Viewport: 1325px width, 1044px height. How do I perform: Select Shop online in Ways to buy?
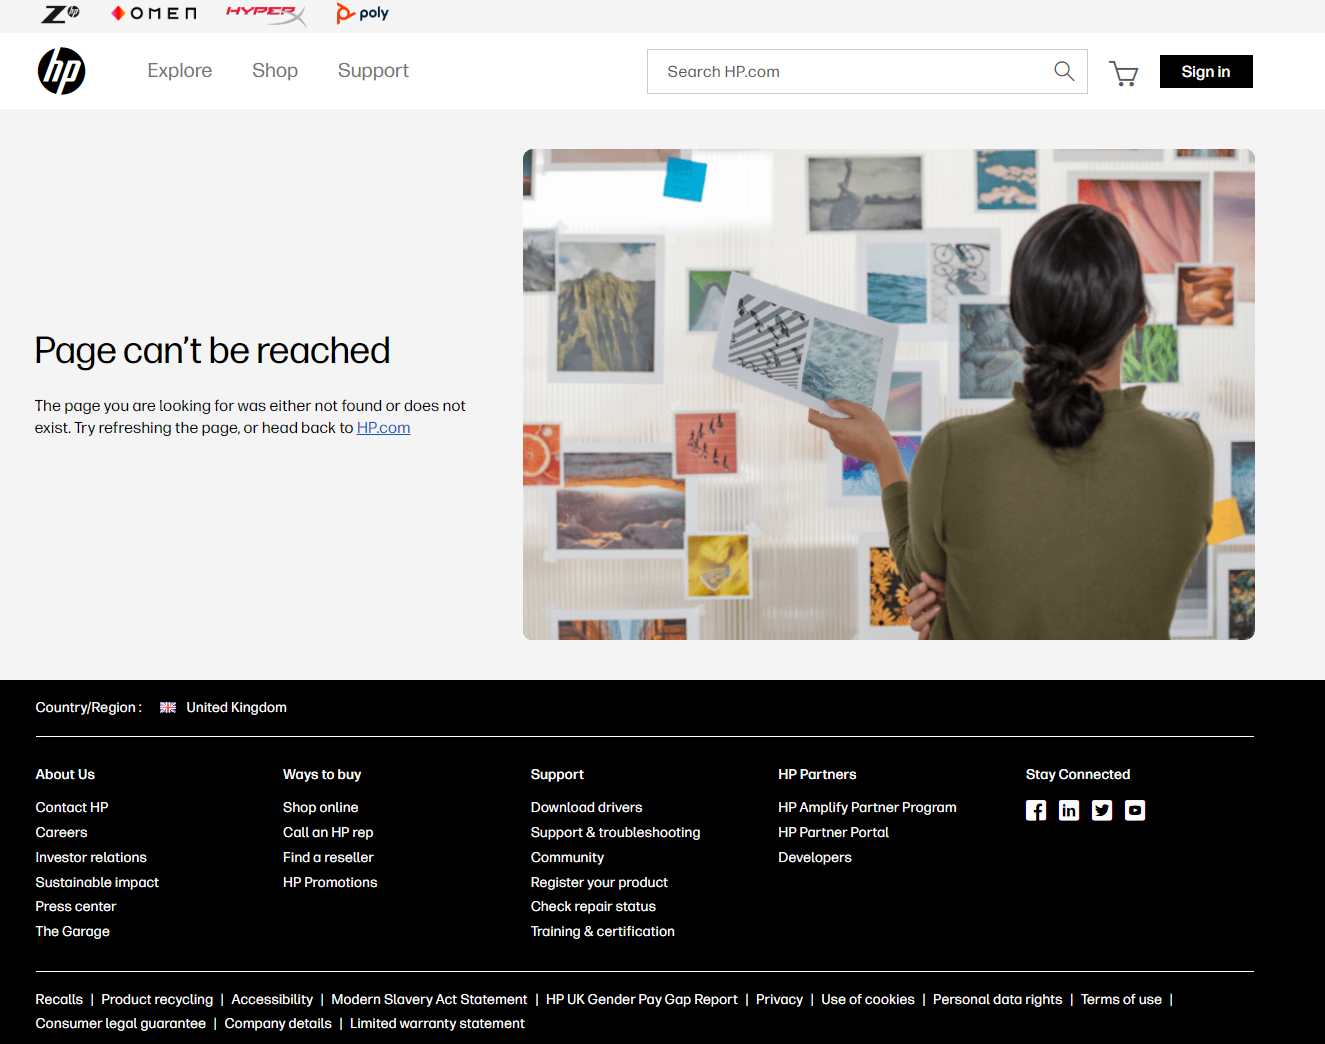point(320,807)
